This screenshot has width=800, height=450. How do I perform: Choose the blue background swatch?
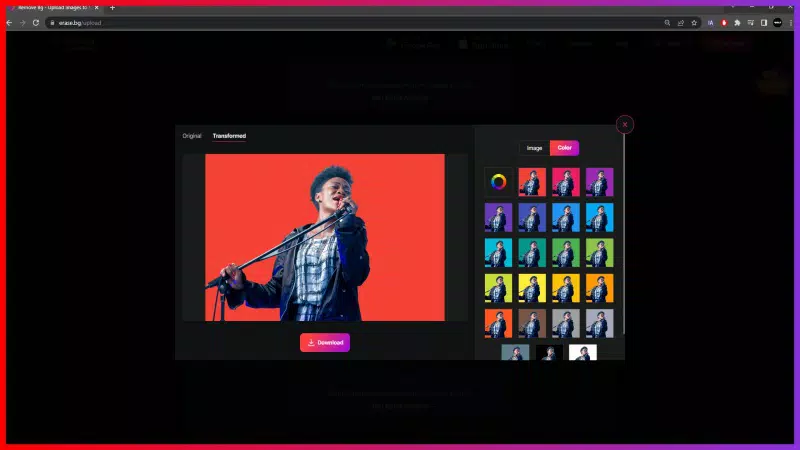(566, 217)
